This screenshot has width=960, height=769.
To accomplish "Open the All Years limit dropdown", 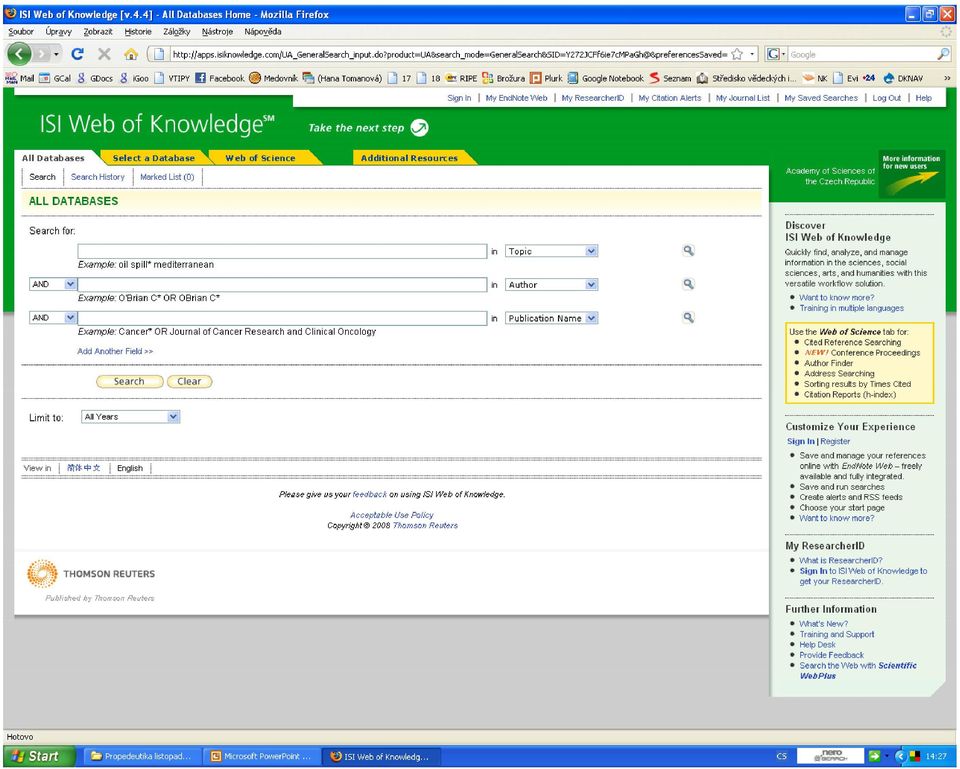I will pos(130,417).
